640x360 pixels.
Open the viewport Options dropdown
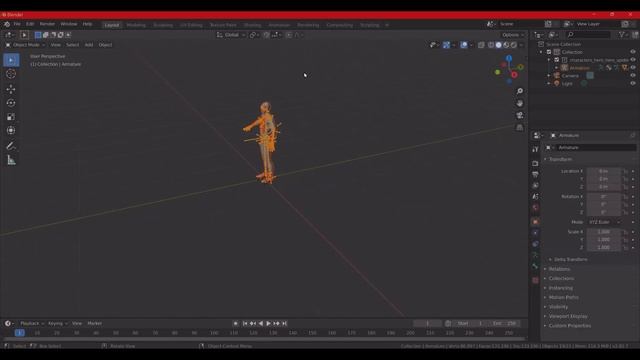pyautogui.click(x=513, y=35)
